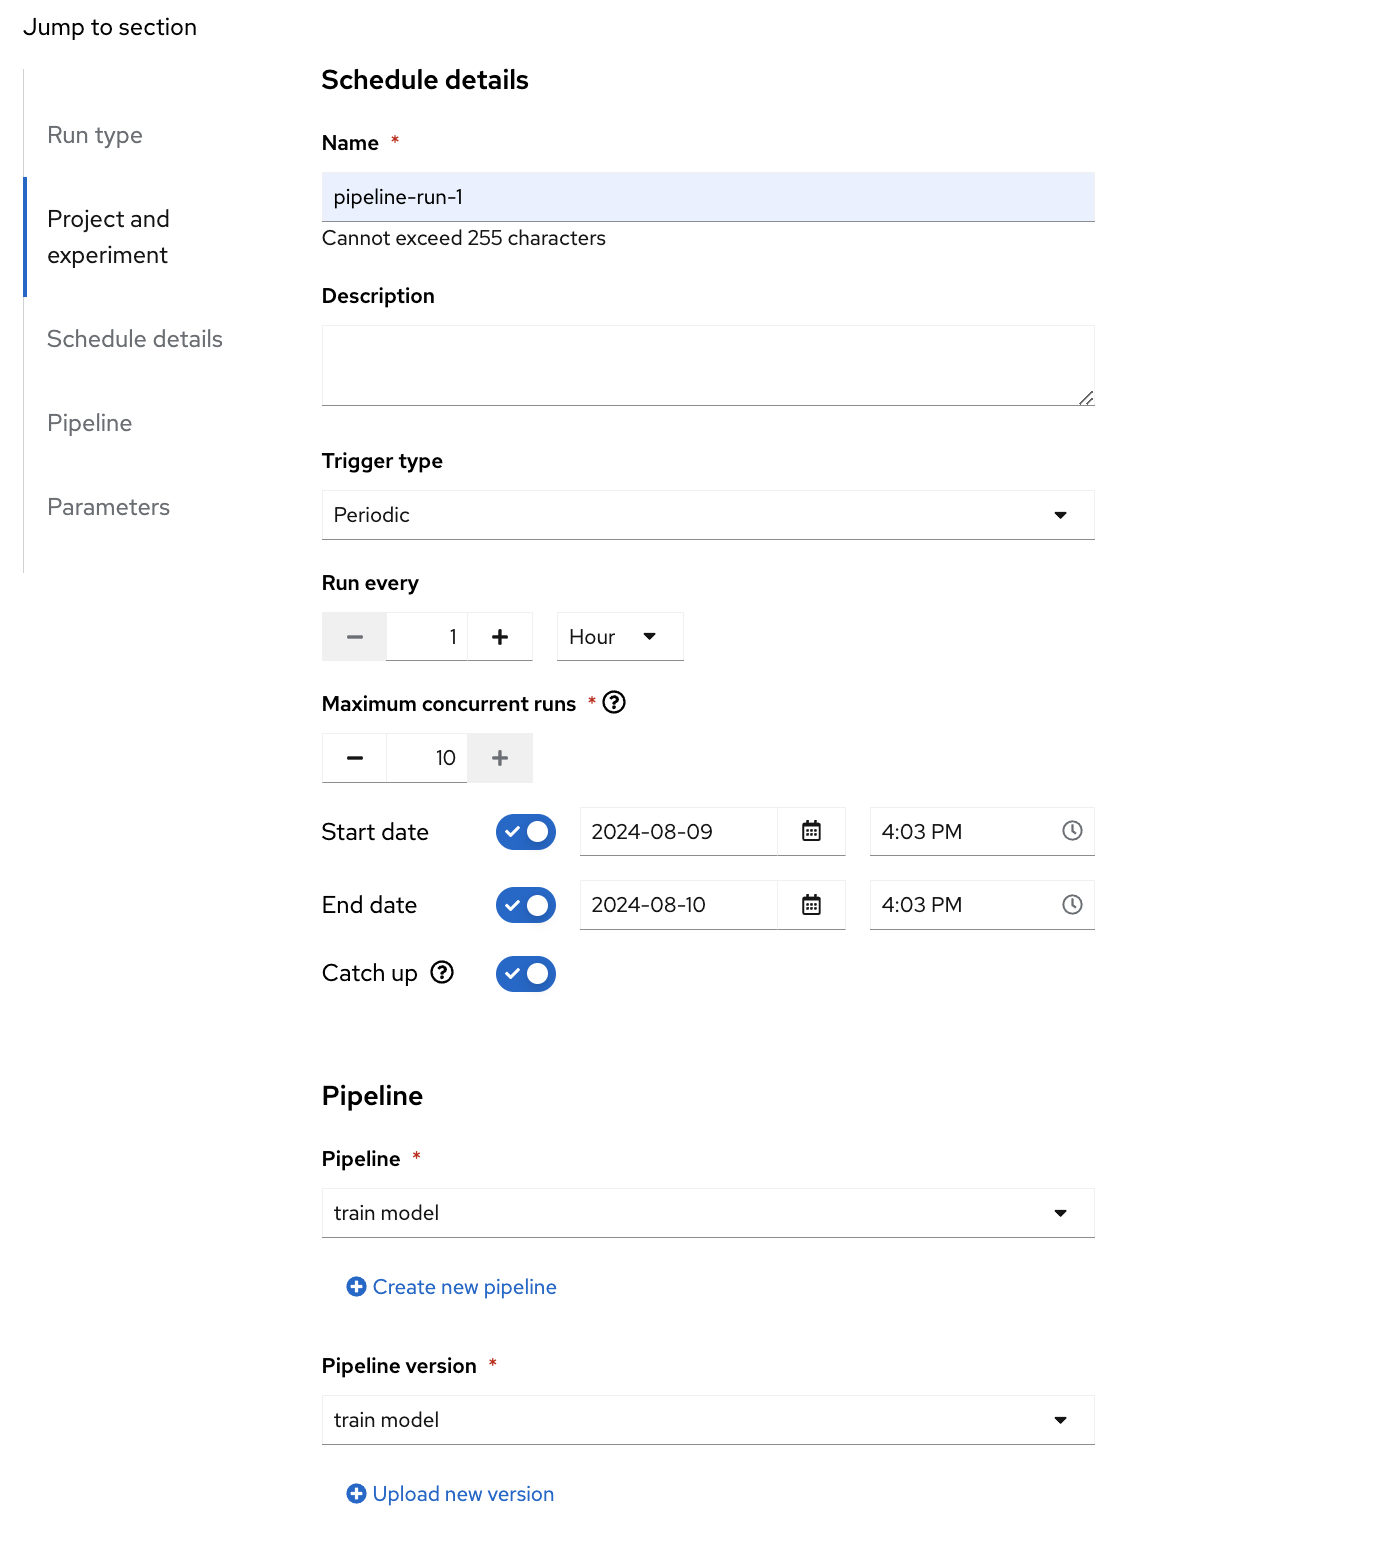Click the Start date time field 4:03 PM

tap(982, 831)
